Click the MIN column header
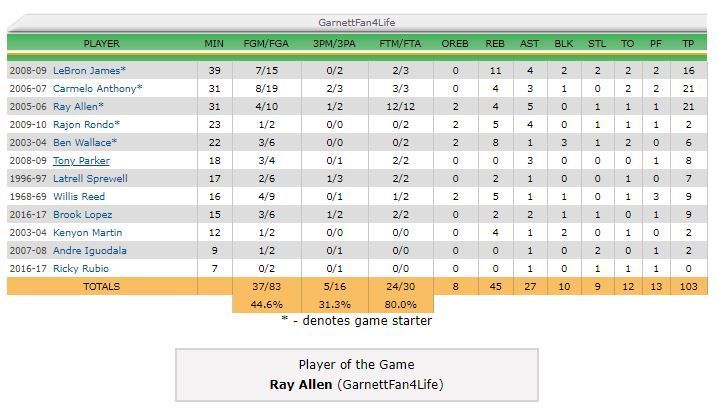This screenshot has width=717, height=408. tap(214, 43)
